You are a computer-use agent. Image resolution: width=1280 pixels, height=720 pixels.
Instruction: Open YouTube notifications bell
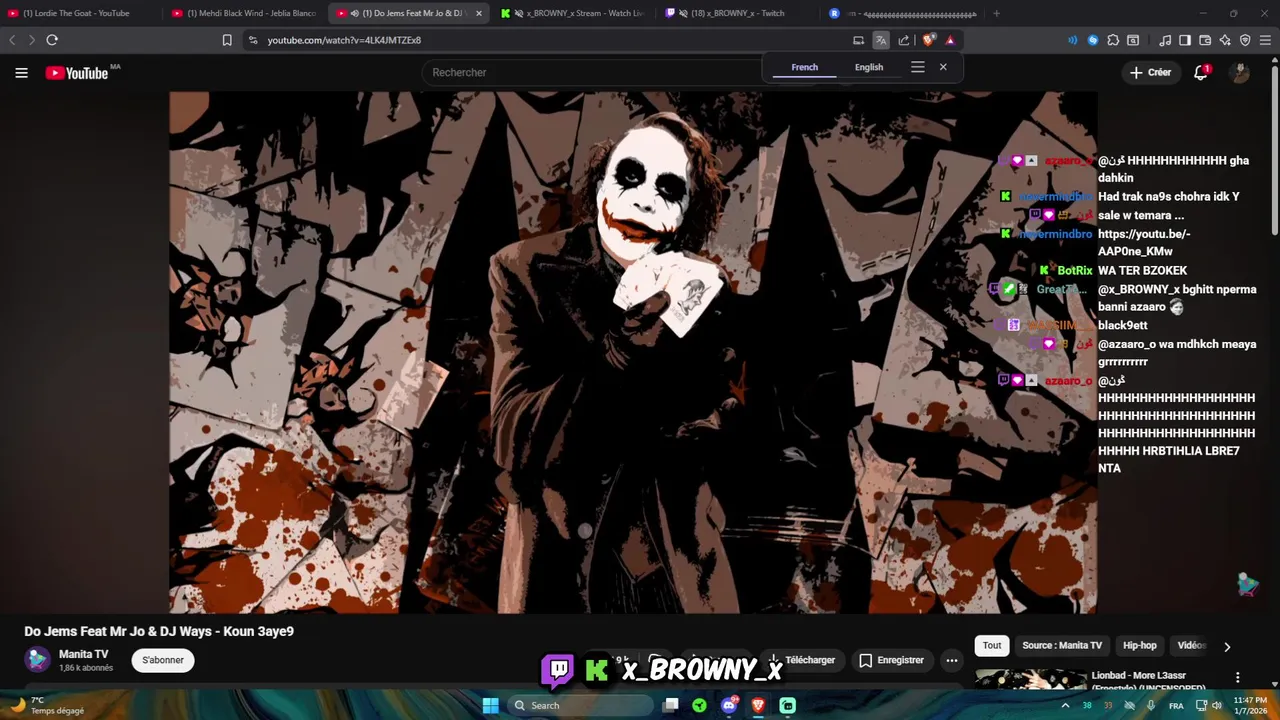[1201, 72]
